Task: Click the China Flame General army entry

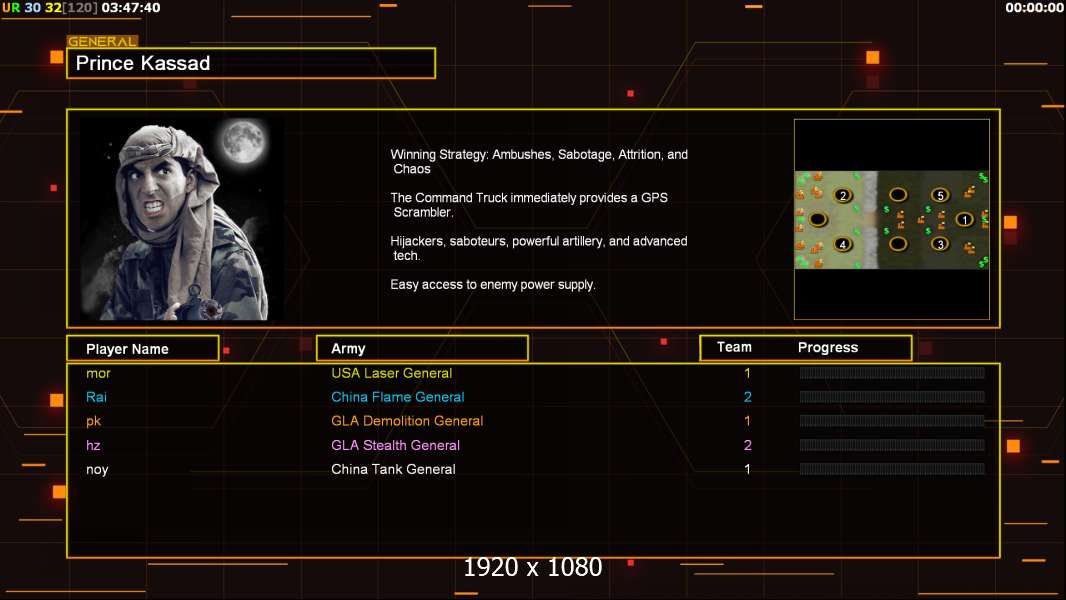Action: (x=398, y=397)
